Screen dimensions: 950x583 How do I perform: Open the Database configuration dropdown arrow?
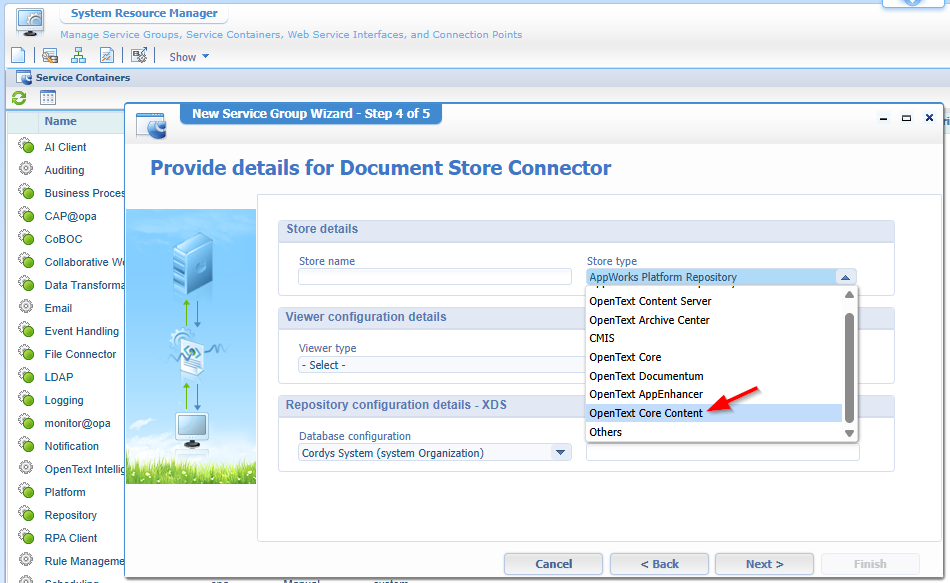[560, 453]
